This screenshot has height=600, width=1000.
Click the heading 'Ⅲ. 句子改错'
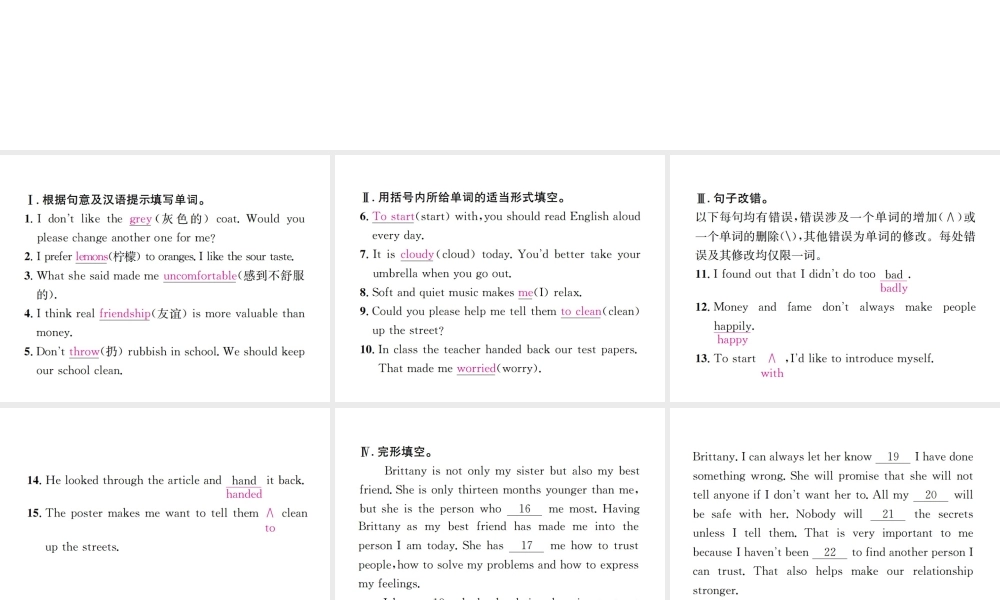[x=733, y=198]
